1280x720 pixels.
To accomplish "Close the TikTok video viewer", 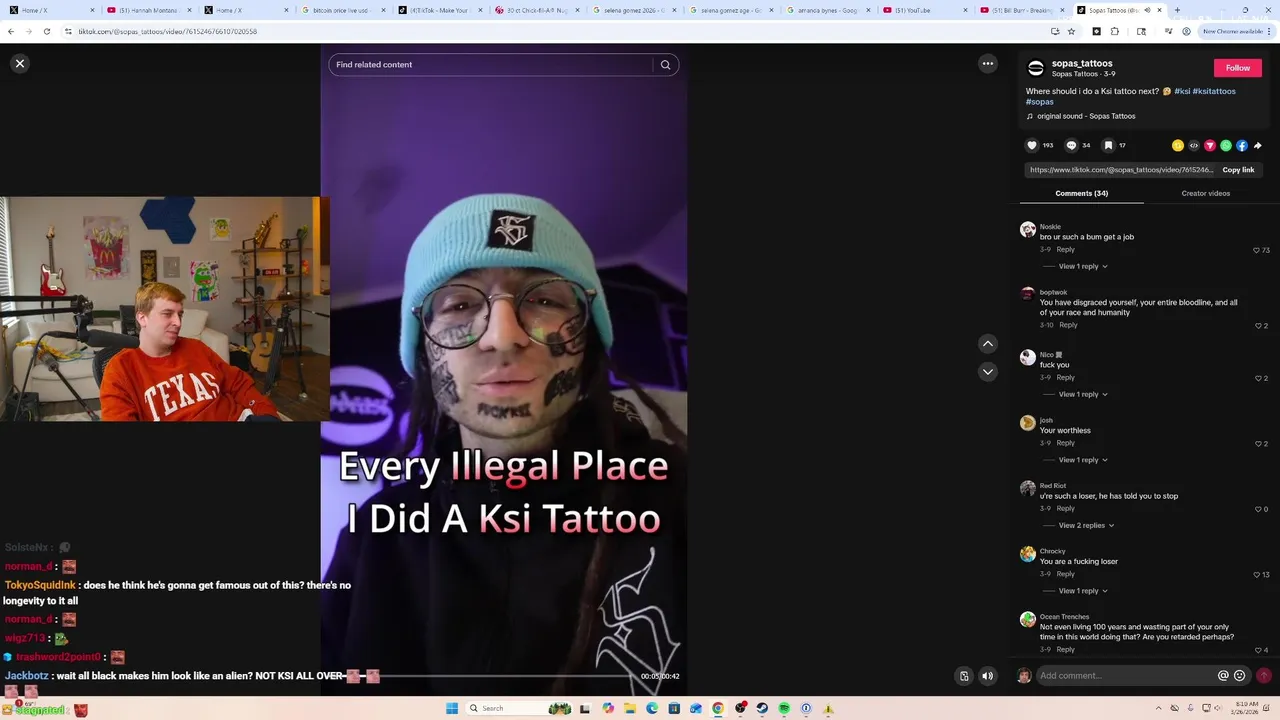I will point(19,63).
